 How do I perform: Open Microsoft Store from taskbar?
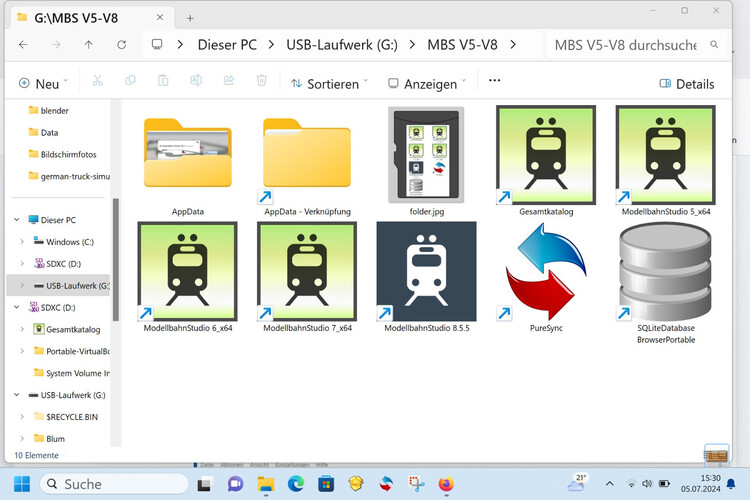(326, 484)
